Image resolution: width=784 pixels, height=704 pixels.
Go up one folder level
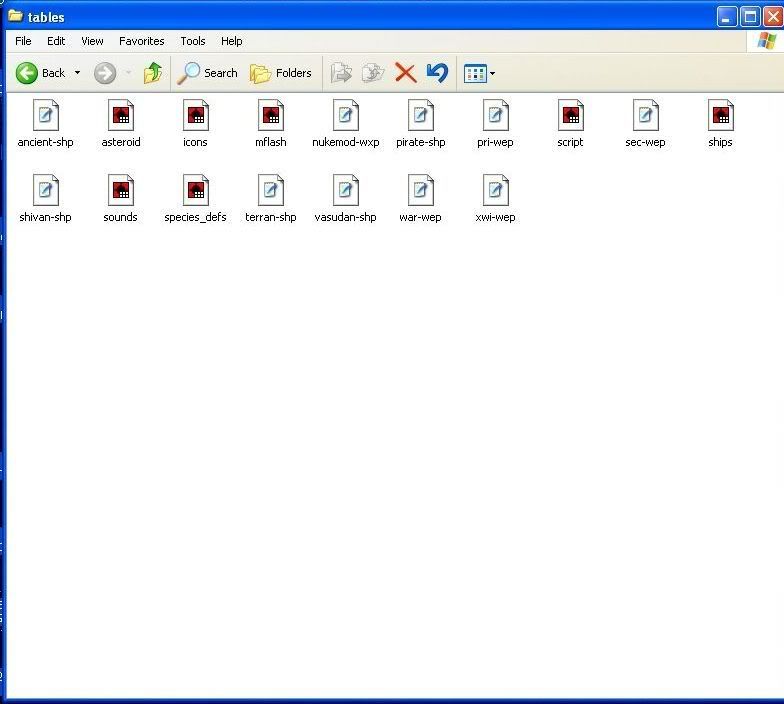pyautogui.click(x=153, y=73)
